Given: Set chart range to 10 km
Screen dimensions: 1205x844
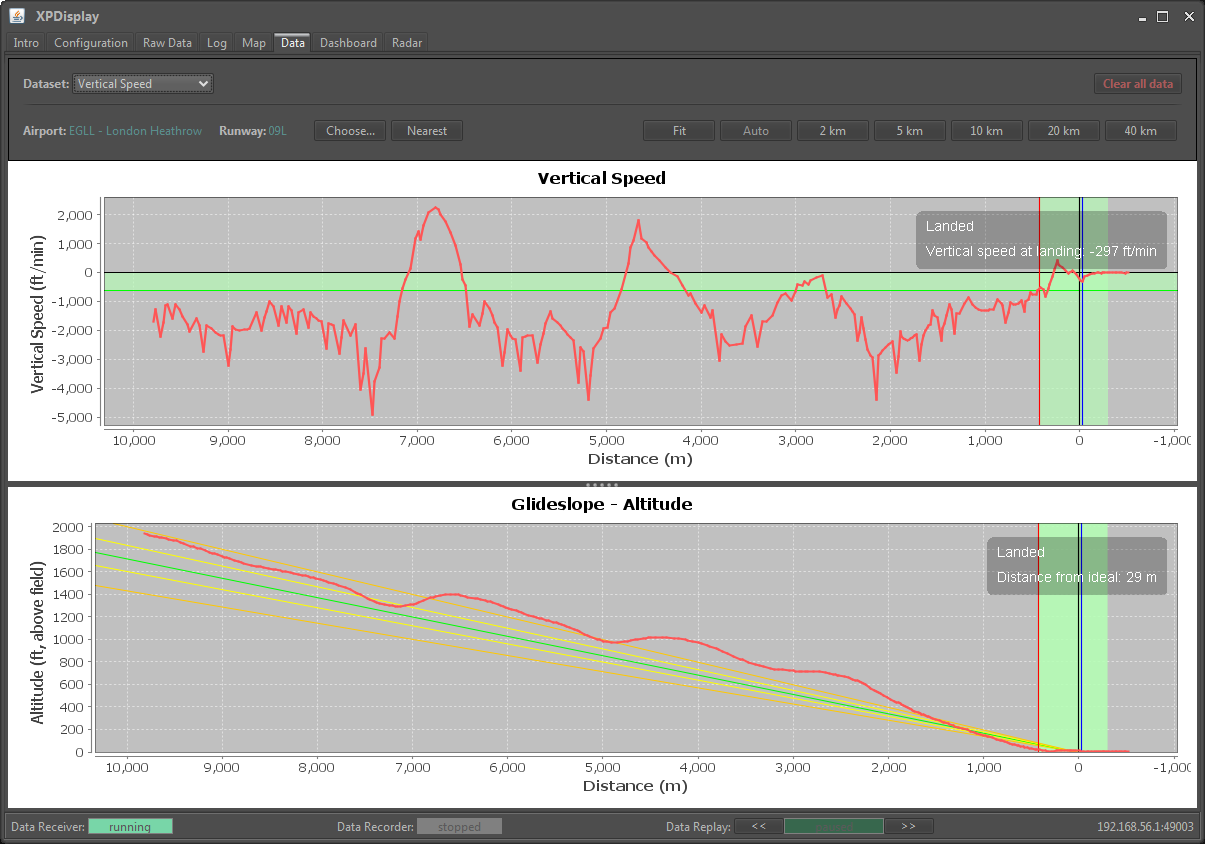Looking at the screenshot, I should (986, 131).
